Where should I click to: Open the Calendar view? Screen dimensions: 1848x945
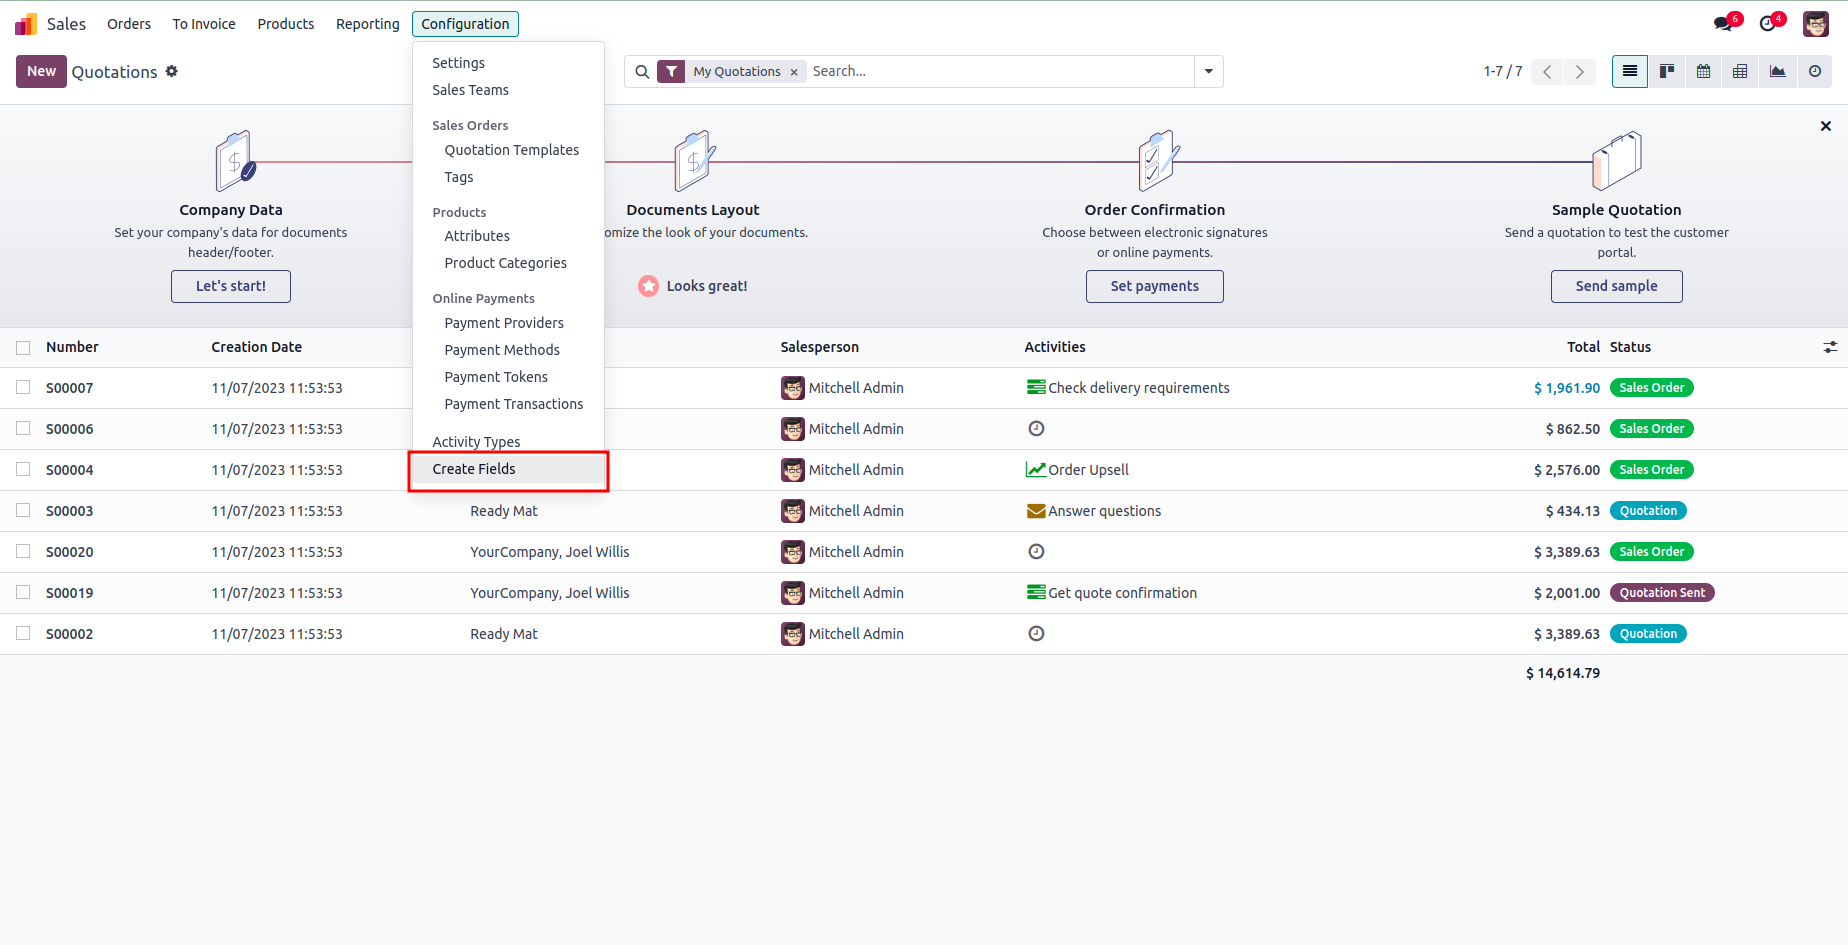tap(1704, 71)
